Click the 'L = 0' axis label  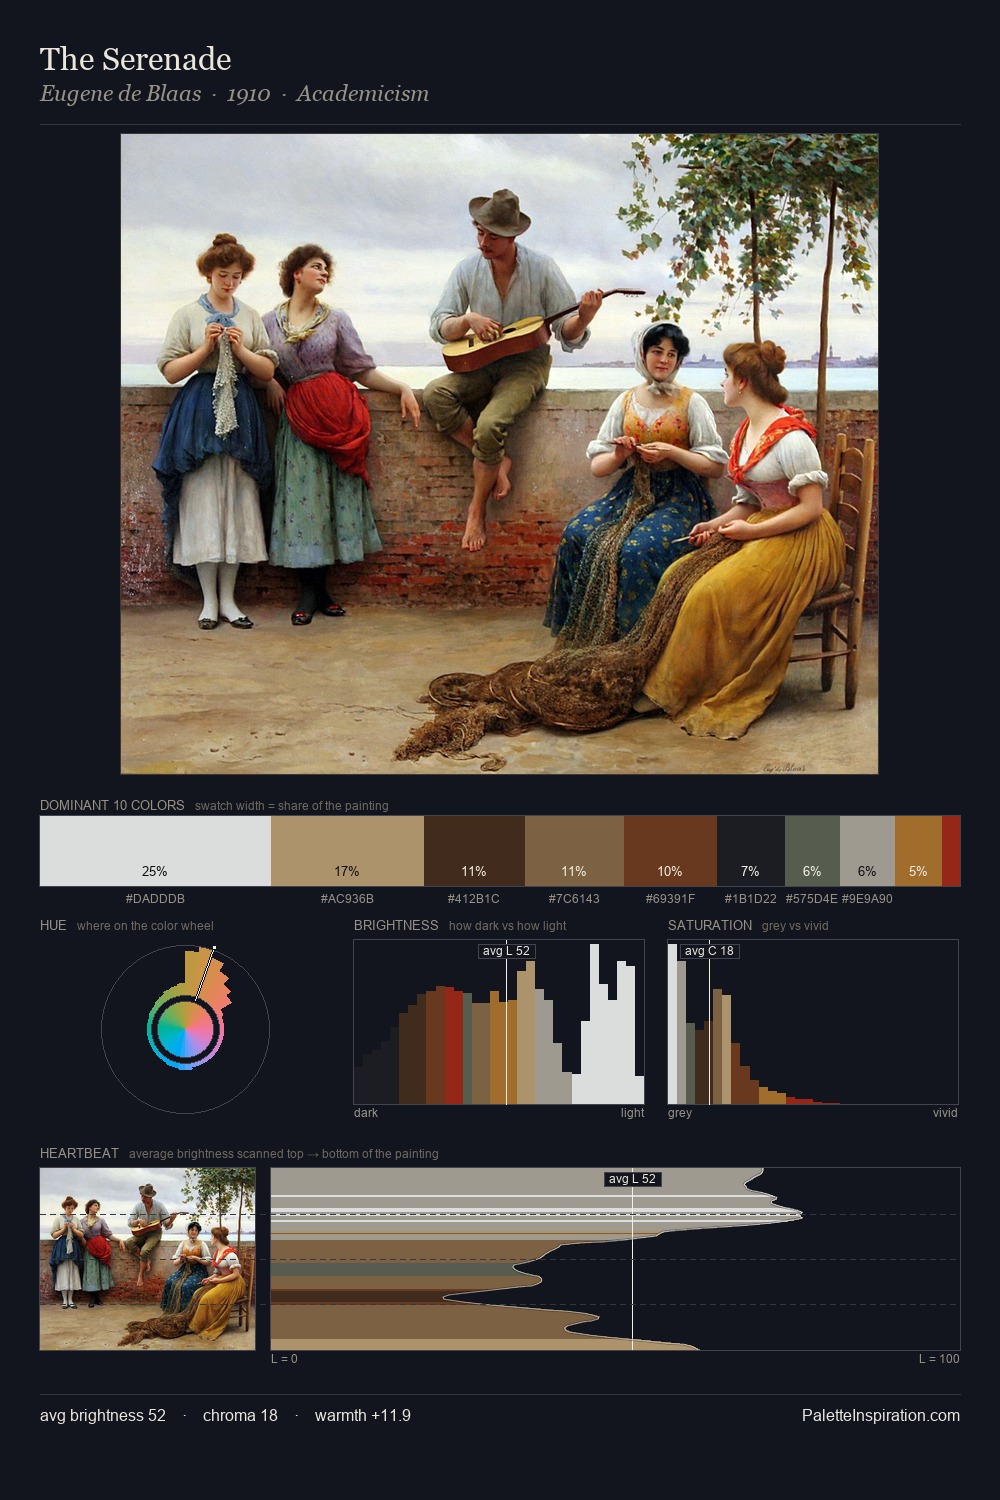284,1359
